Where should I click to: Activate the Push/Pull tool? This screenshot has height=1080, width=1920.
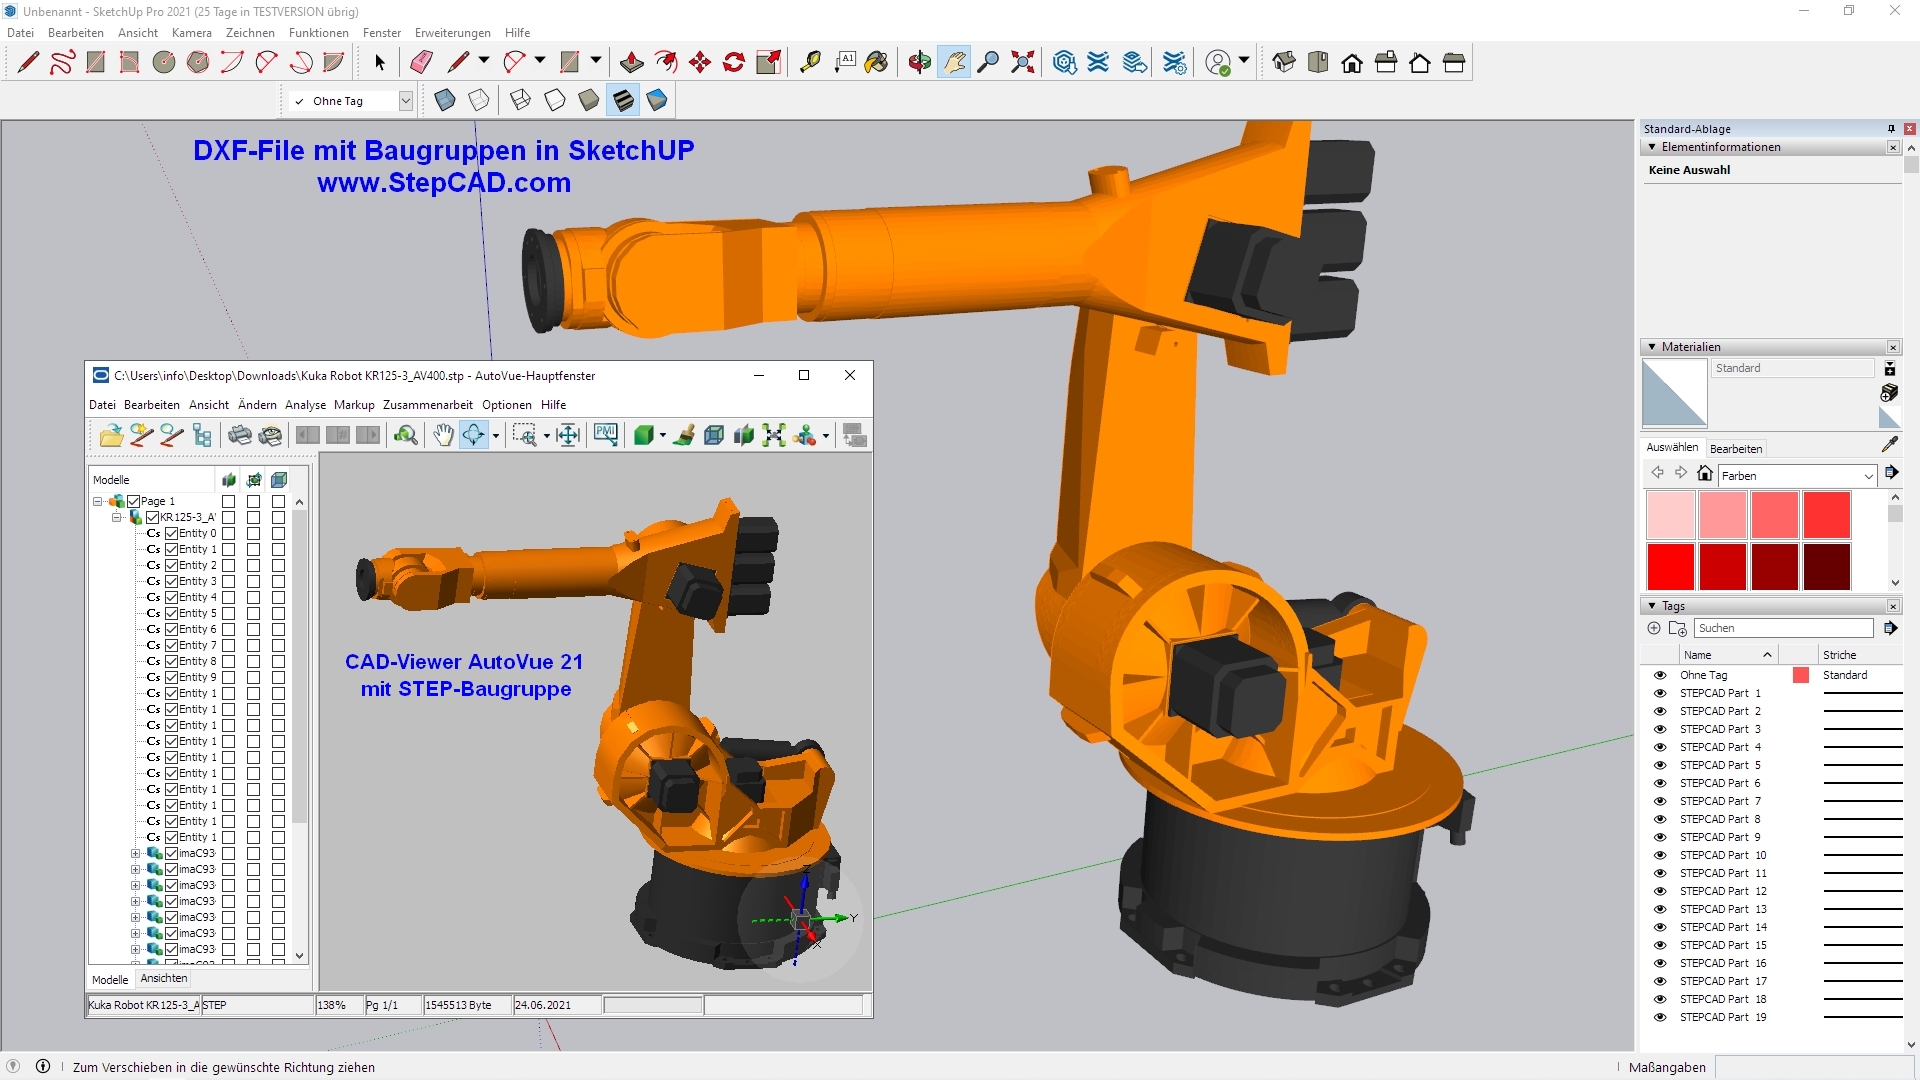click(632, 63)
